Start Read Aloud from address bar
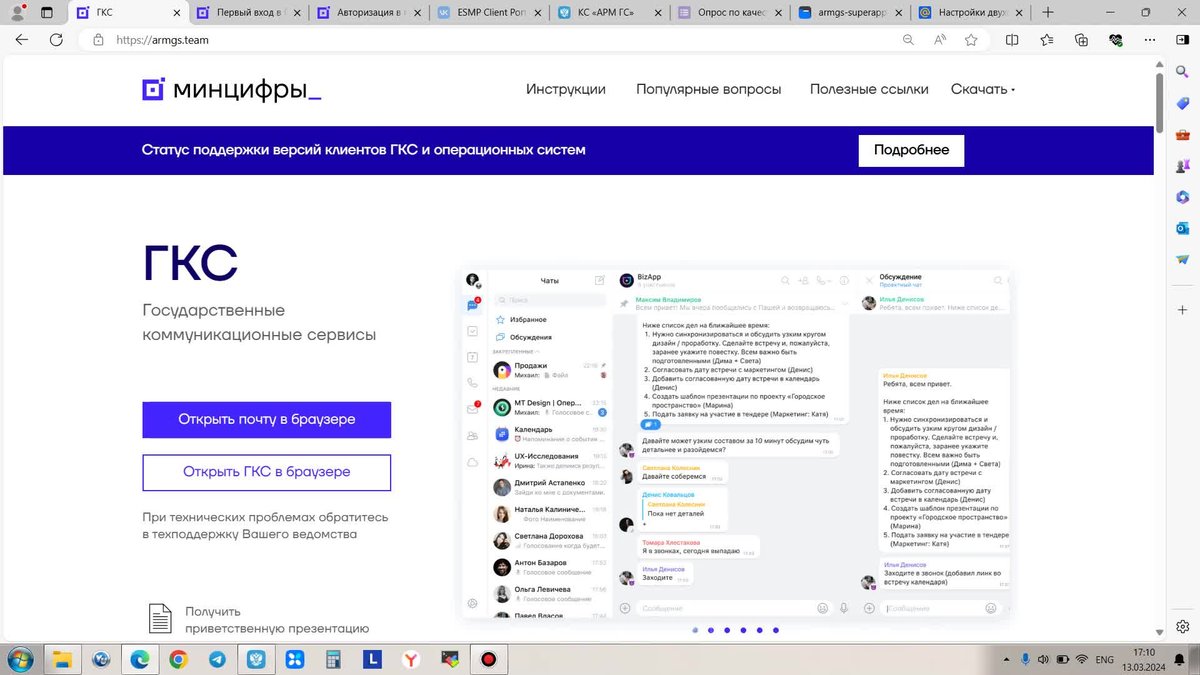Viewport: 1200px width, 675px height. click(940, 40)
